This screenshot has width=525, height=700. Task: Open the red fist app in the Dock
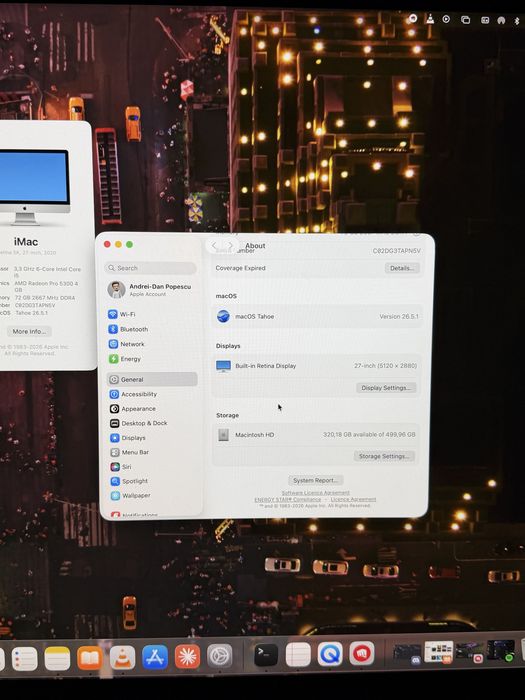(x=362, y=654)
